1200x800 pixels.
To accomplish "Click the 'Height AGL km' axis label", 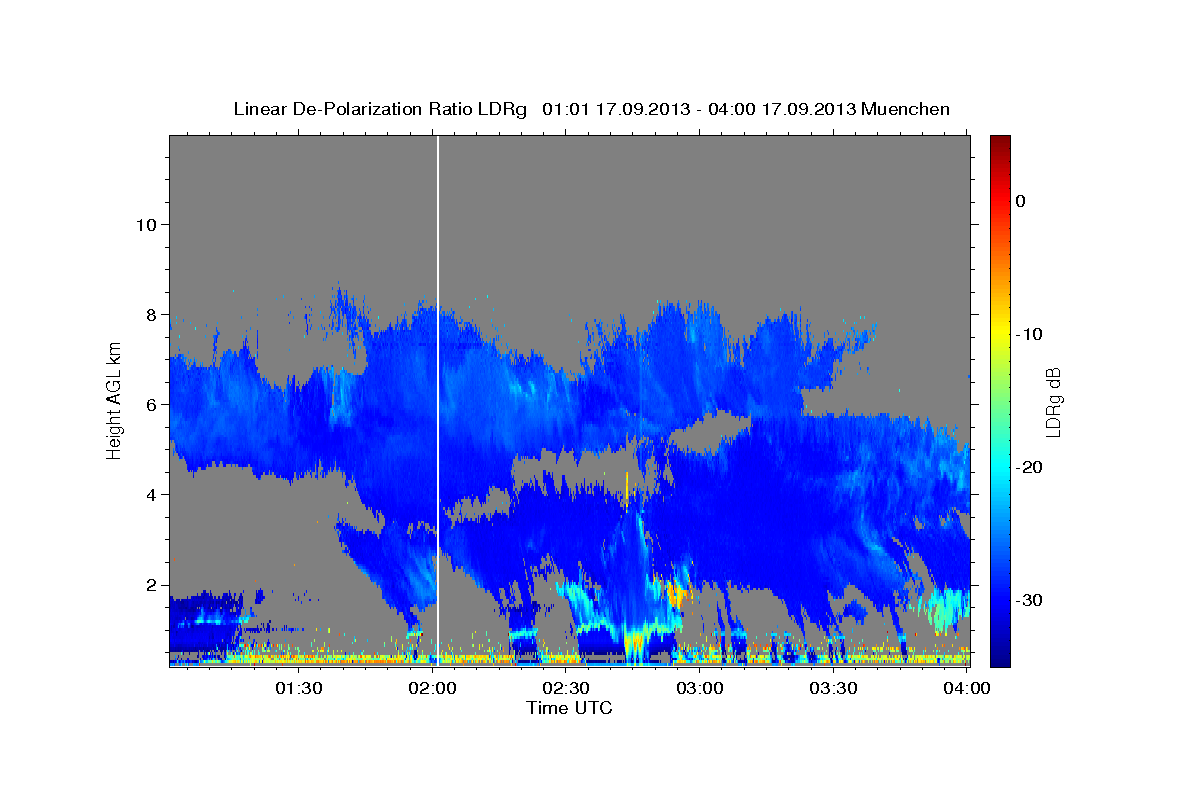I will [114, 400].
